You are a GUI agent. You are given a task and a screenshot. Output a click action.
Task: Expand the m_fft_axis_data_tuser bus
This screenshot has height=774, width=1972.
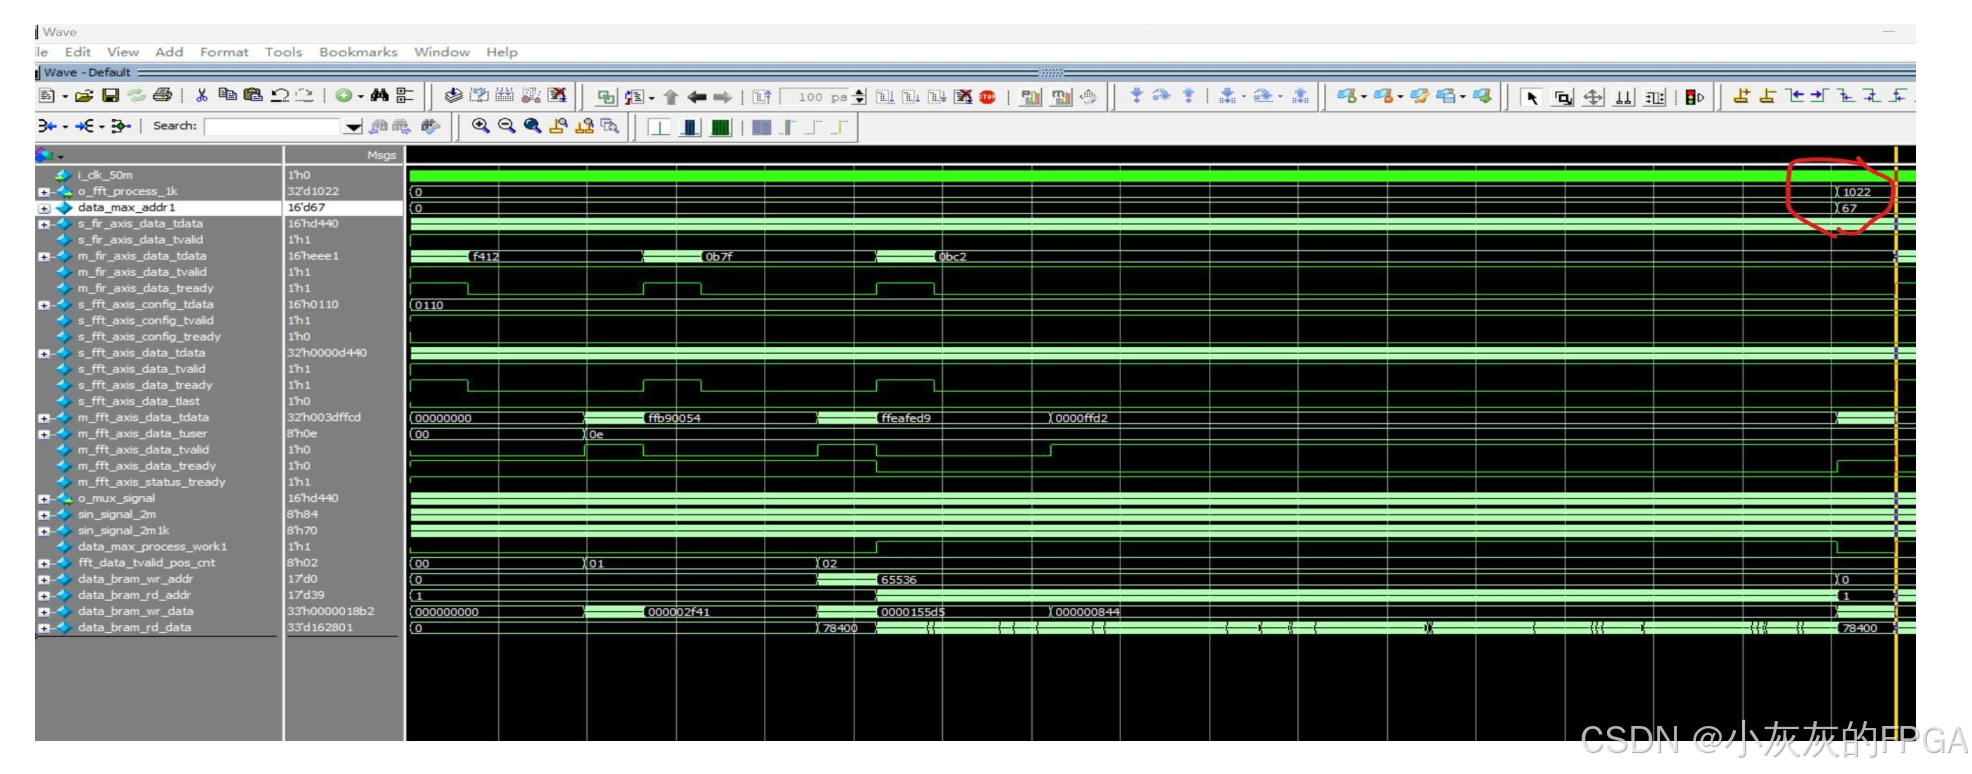click(x=44, y=434)
